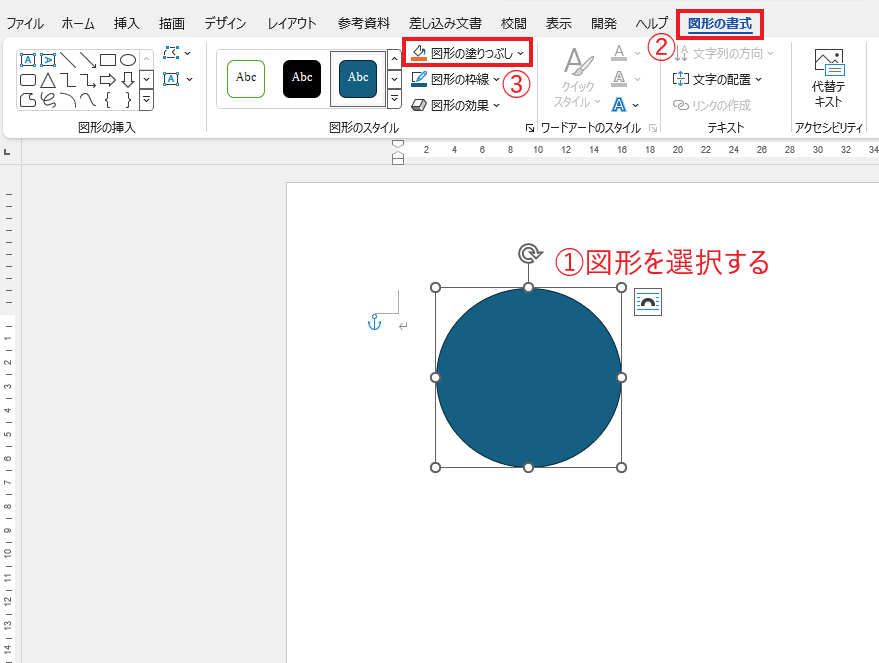Image resolution: width=879 pixels, height=663 pixels.
Task: Apply white outlined green Abc style
Action: point(246,78)
